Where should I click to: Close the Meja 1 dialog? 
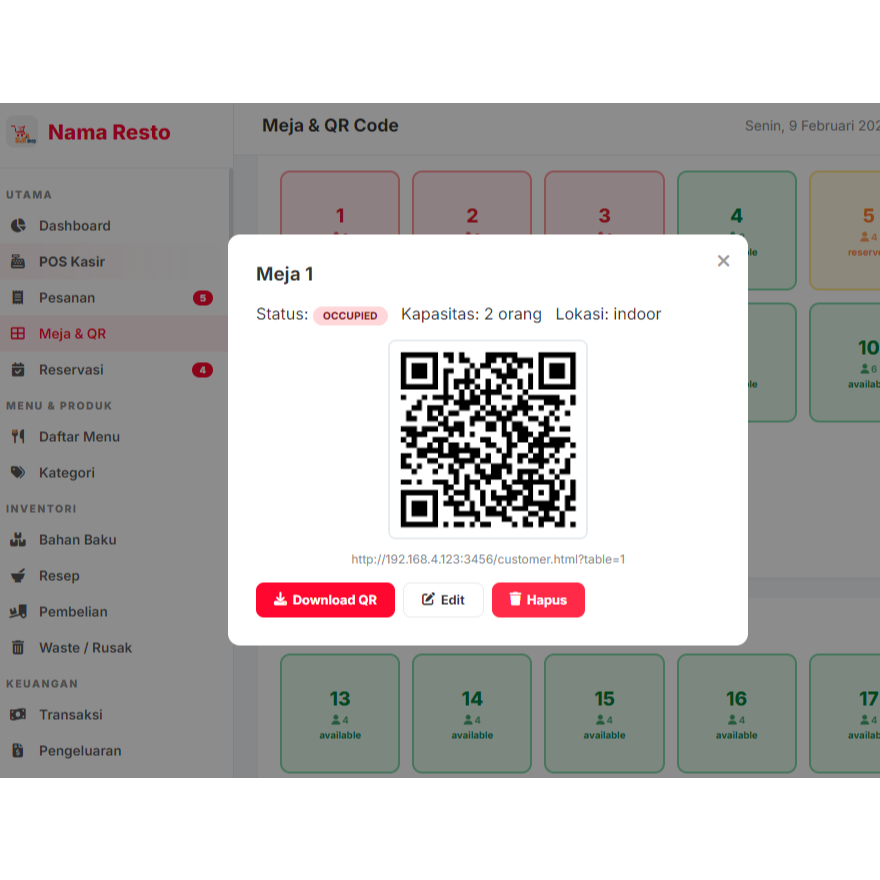coord(723,261)
